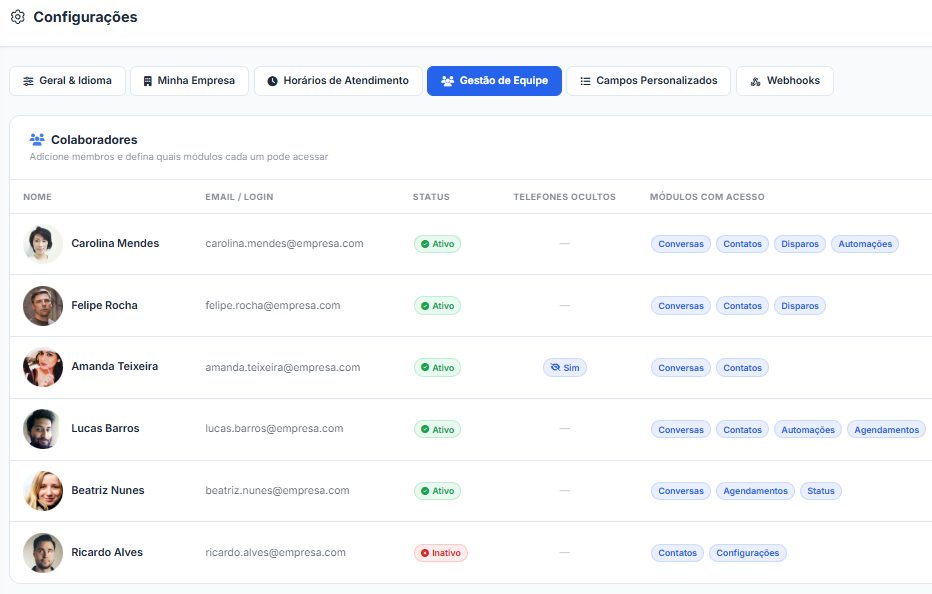This screenshot has height=594, width=932.
Task: Click email ricardo.alves@empresa.com
Action: point(275,552)
